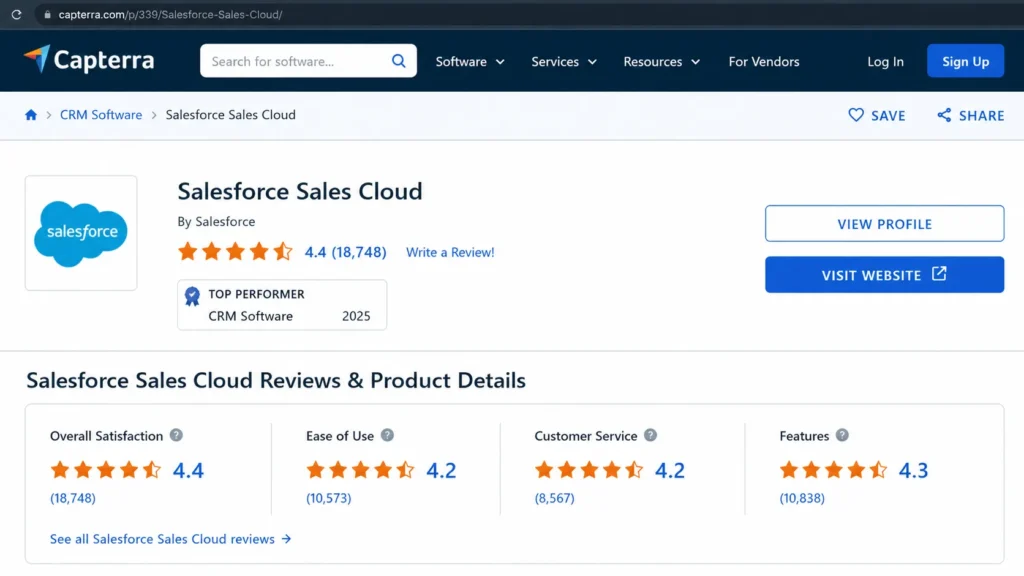Click the home breadcrumb icon
This screenshot has width=1024, height=576.
pyautogui.click(x=31, y=115)
